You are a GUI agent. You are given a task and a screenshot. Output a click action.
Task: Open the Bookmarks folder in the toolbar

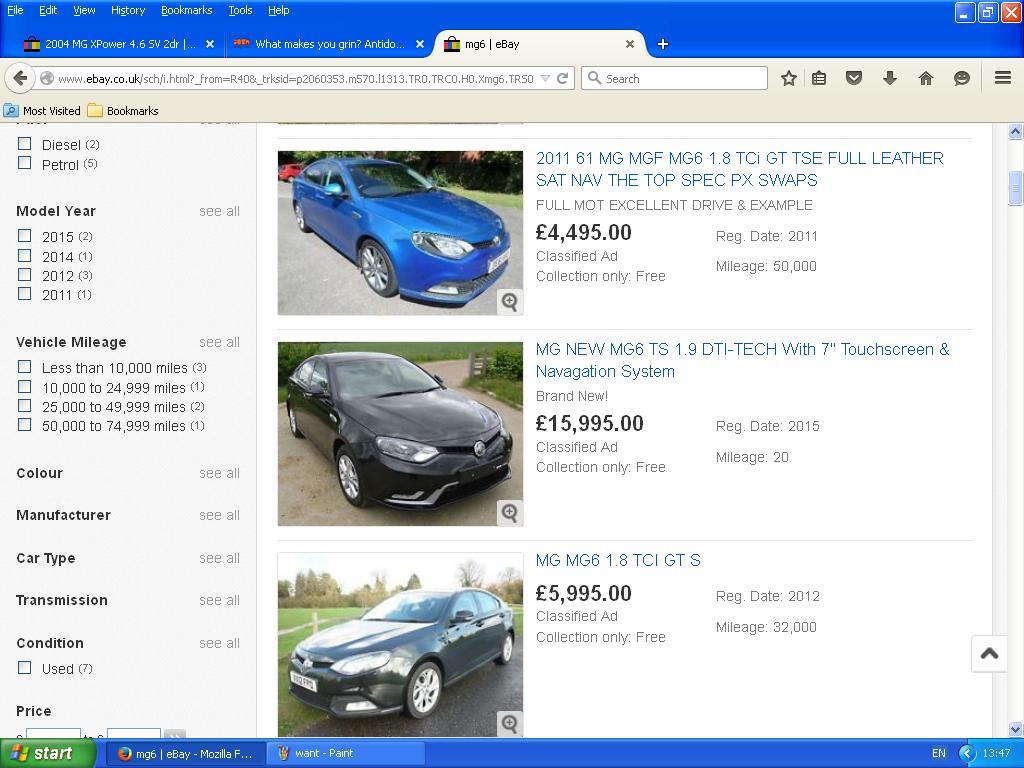(123, 110)
